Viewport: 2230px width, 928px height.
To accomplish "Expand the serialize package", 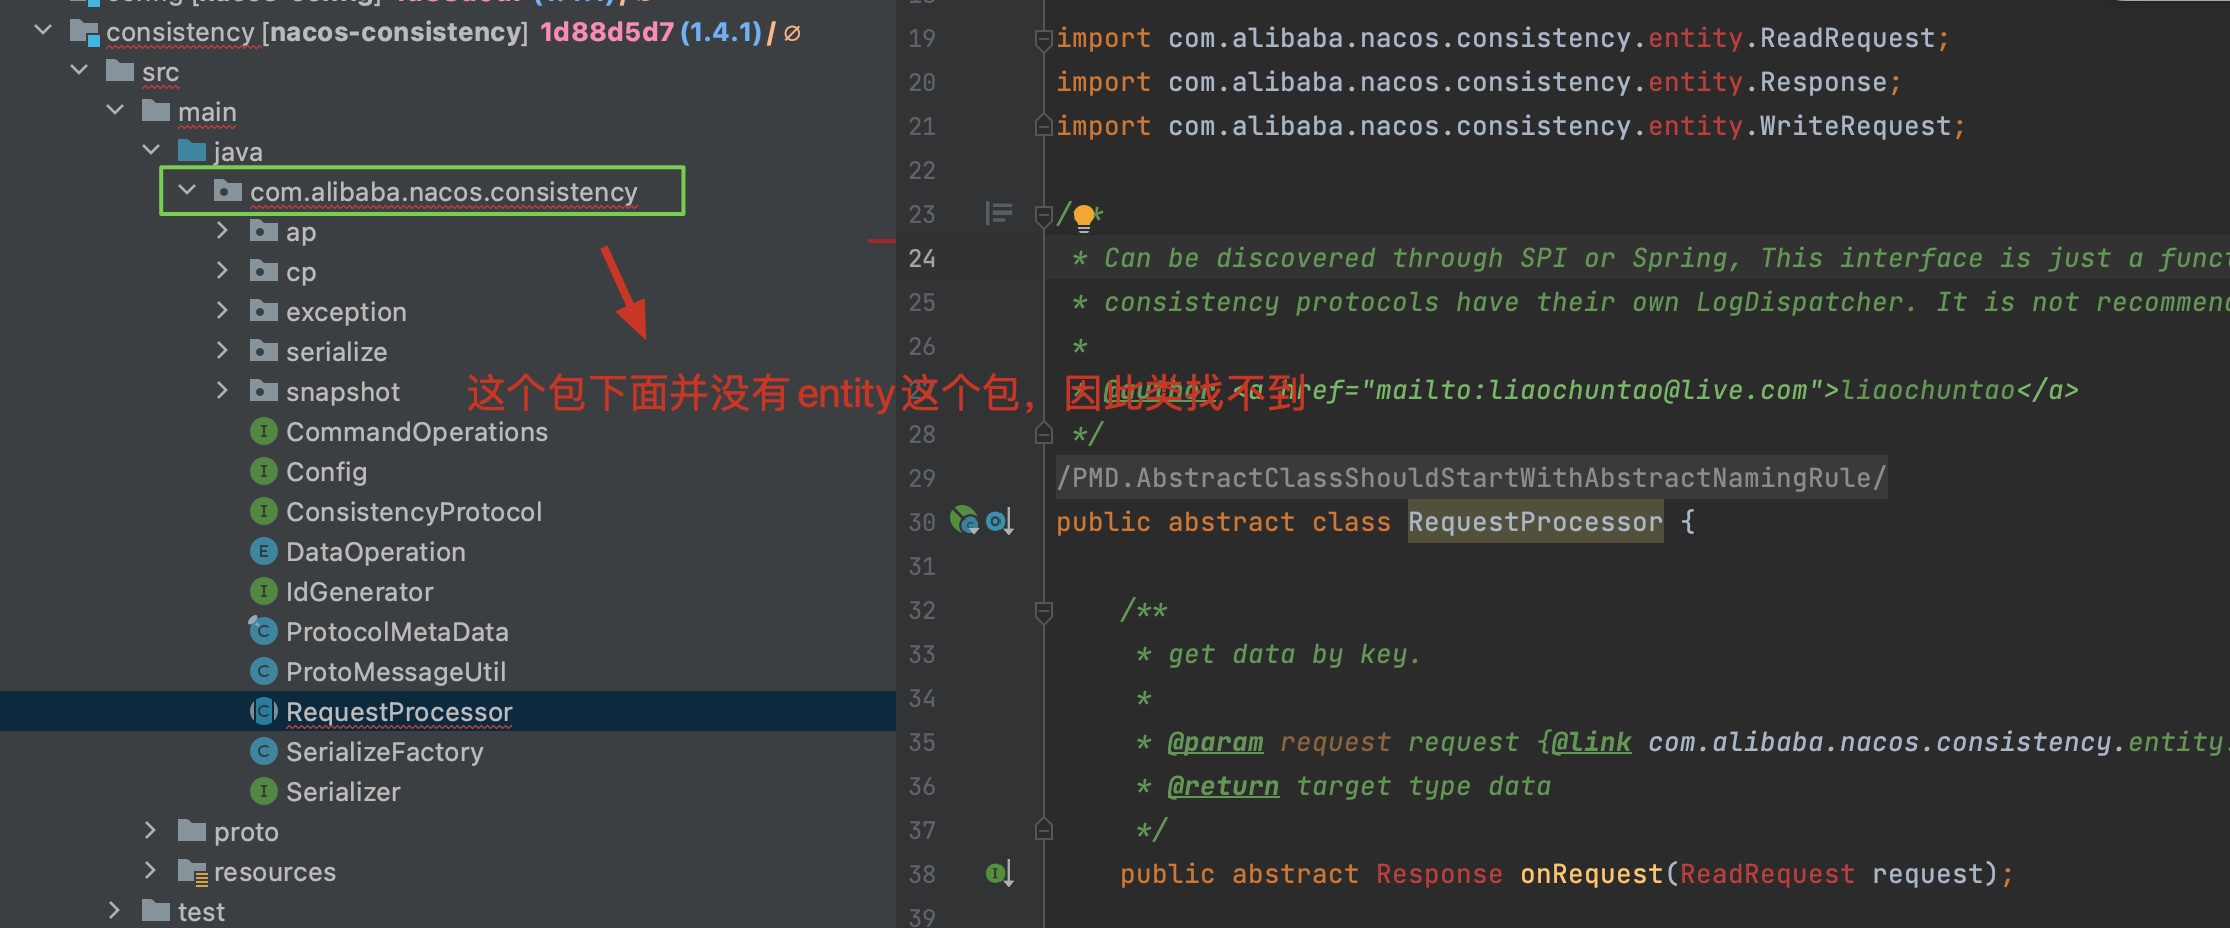I will [223, 350].
